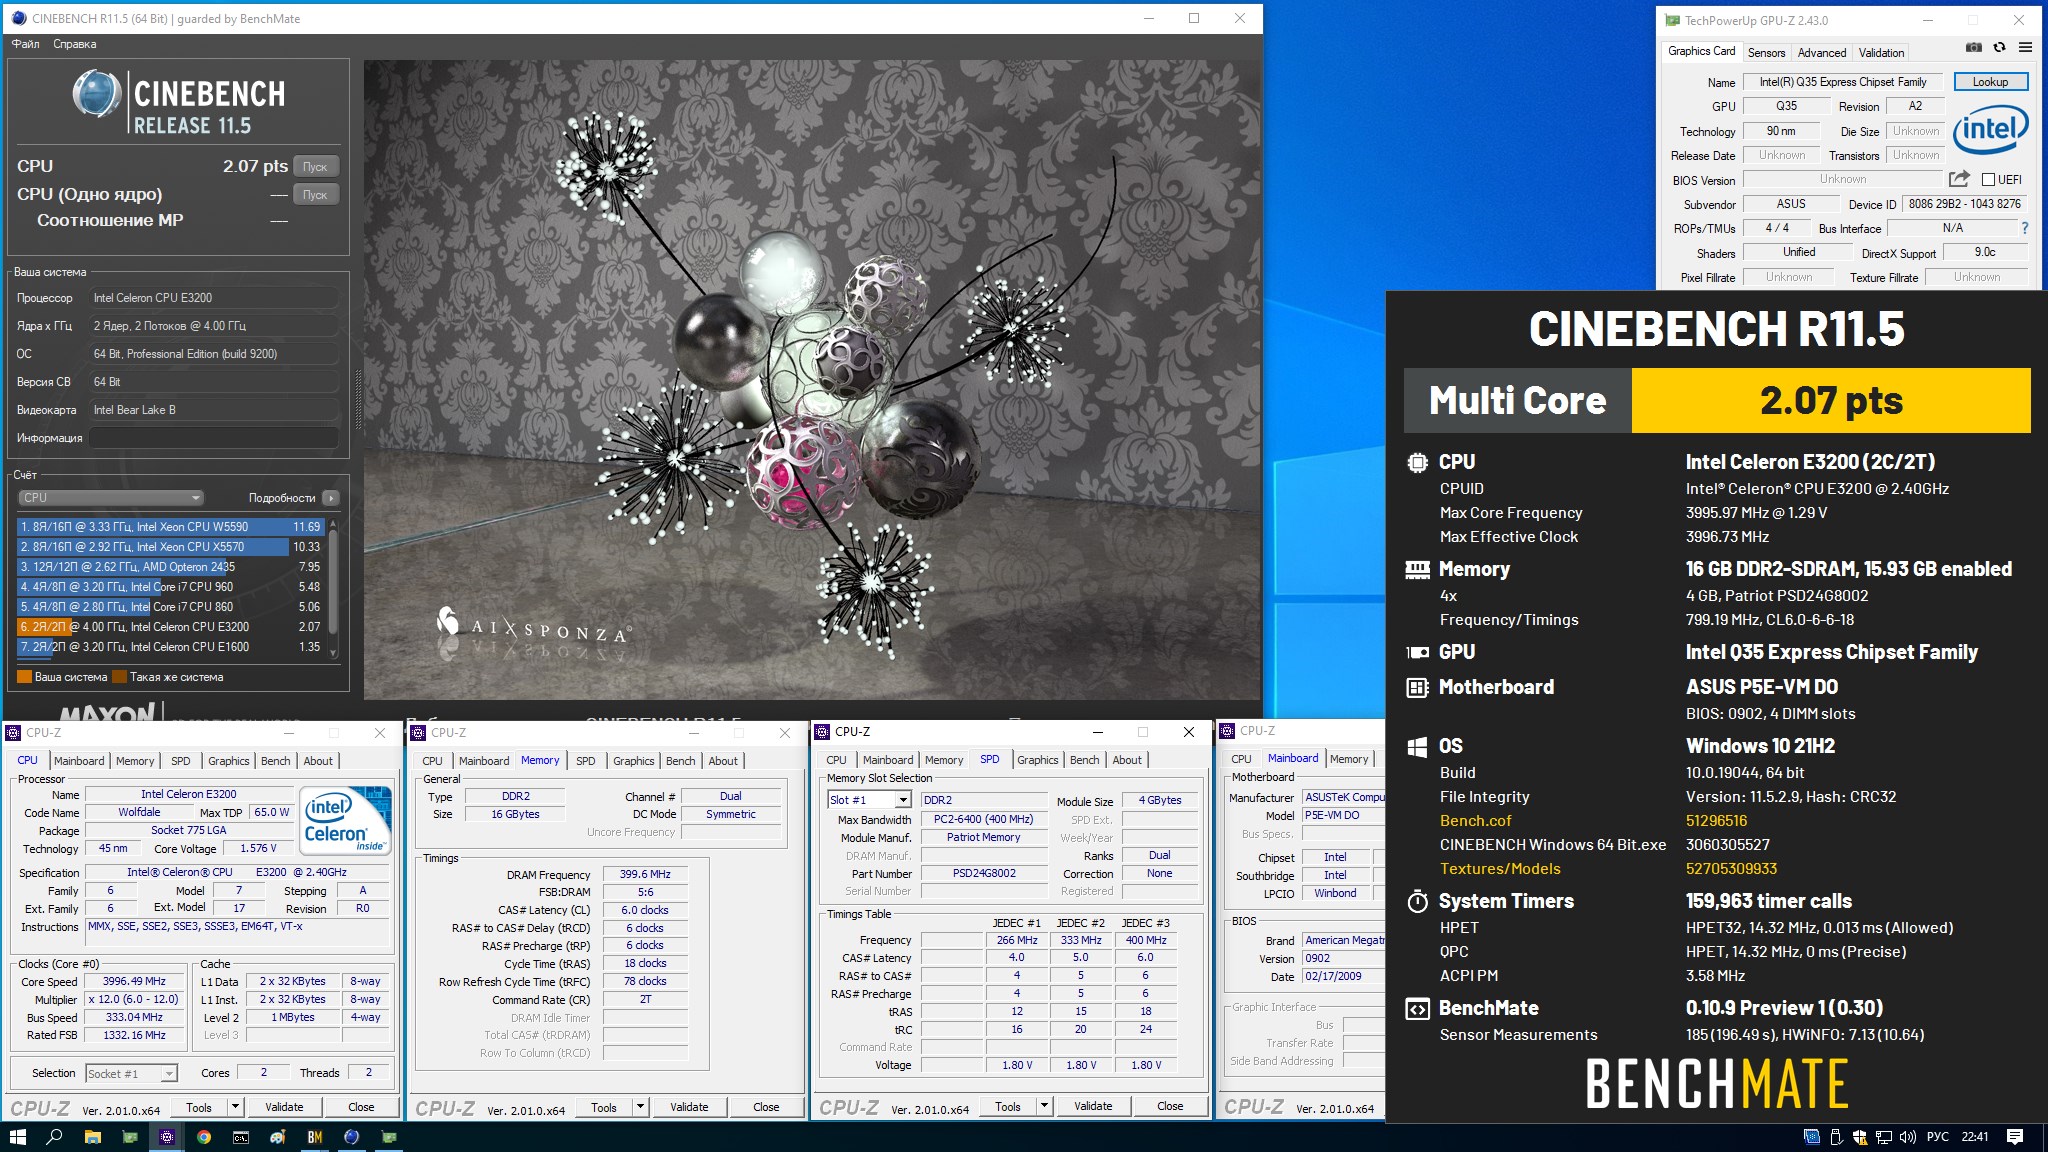Click Close in the SPD CPU-Z window

pos(1170,1106)
